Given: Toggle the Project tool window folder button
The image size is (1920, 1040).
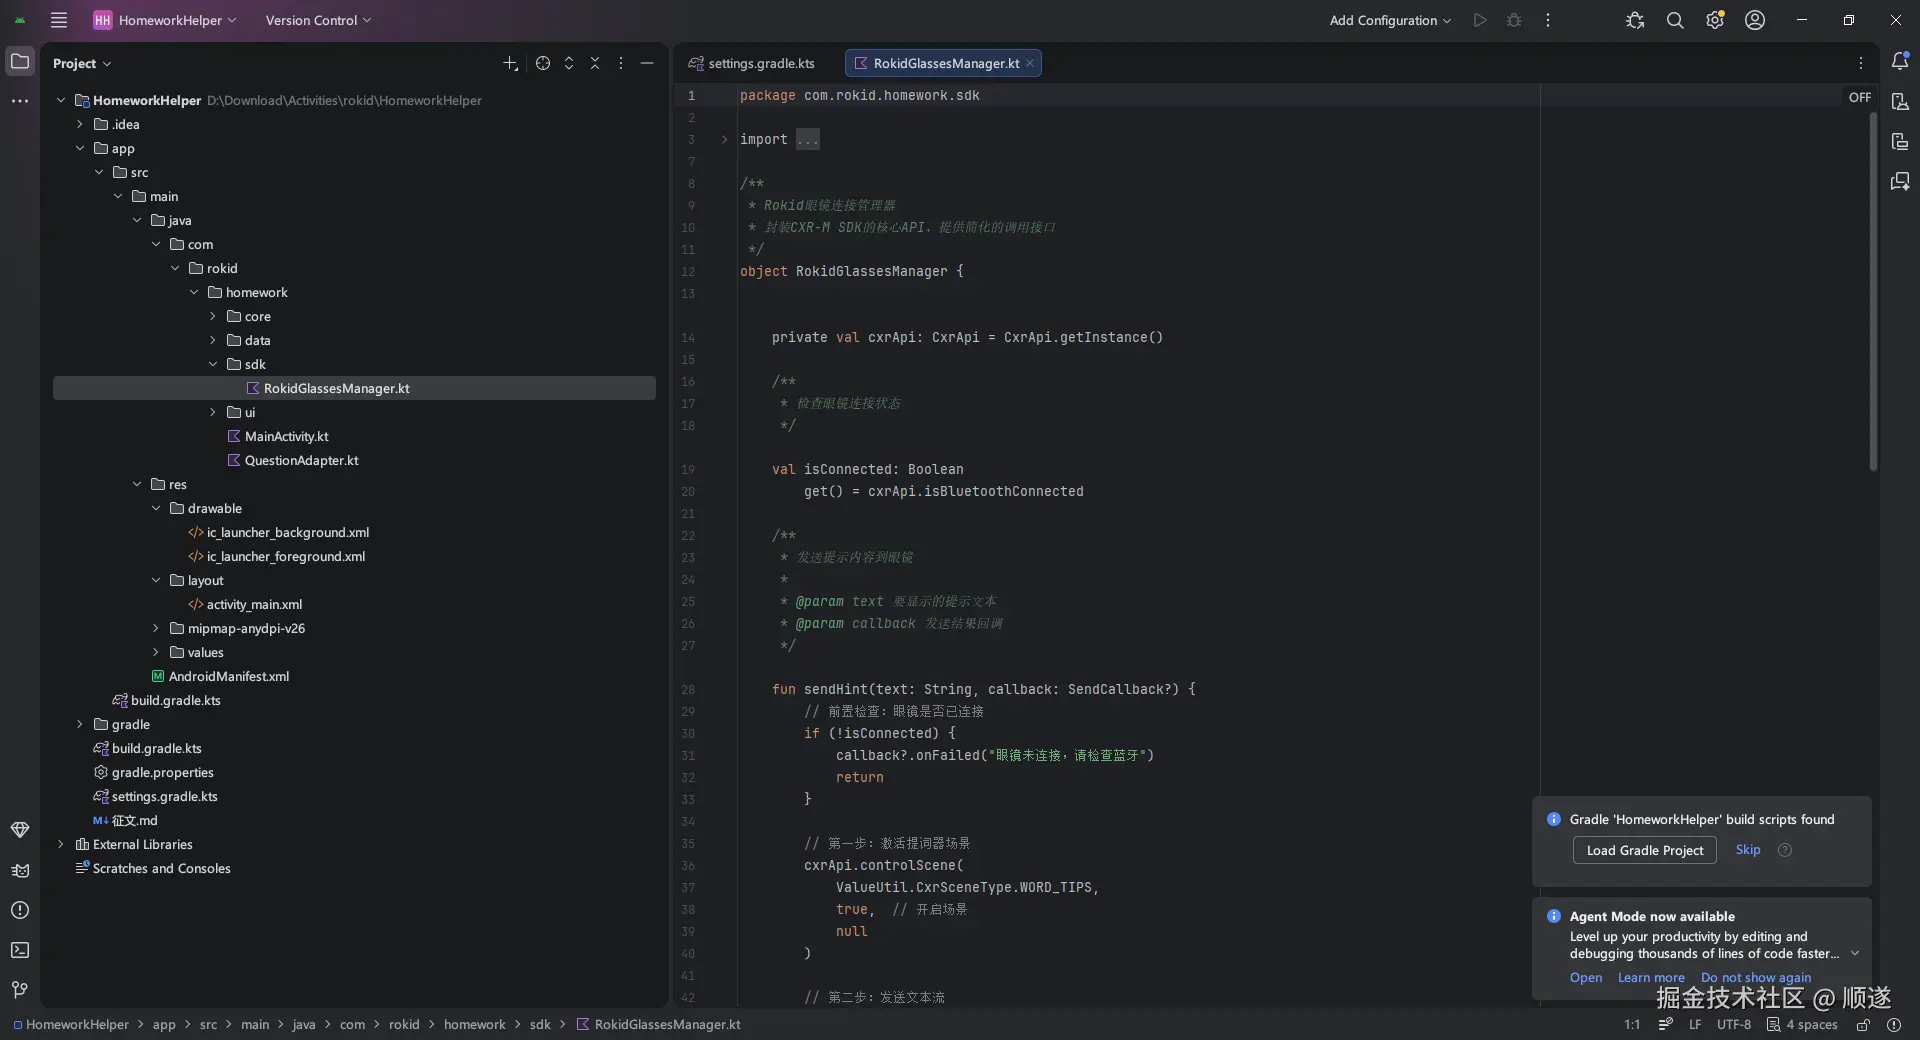Looking at the screenshot, I should pyautogui.click(x=20, y=62).
